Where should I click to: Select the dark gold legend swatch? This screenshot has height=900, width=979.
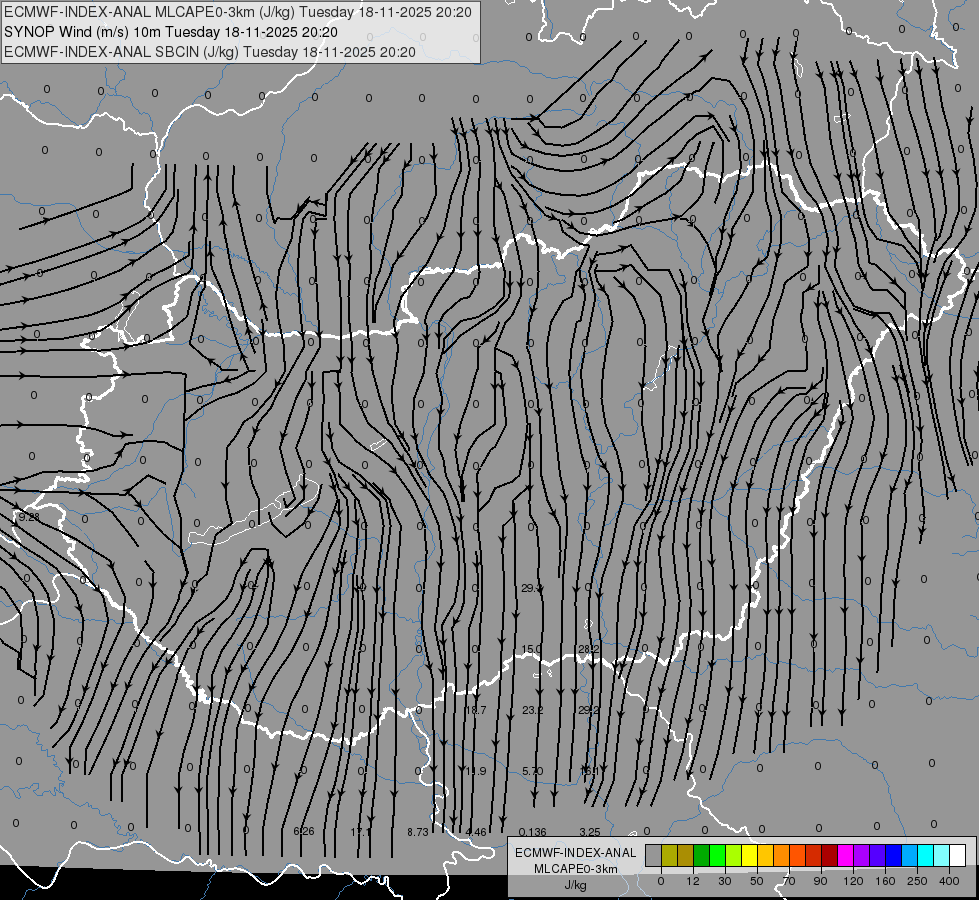pos(686,856)
